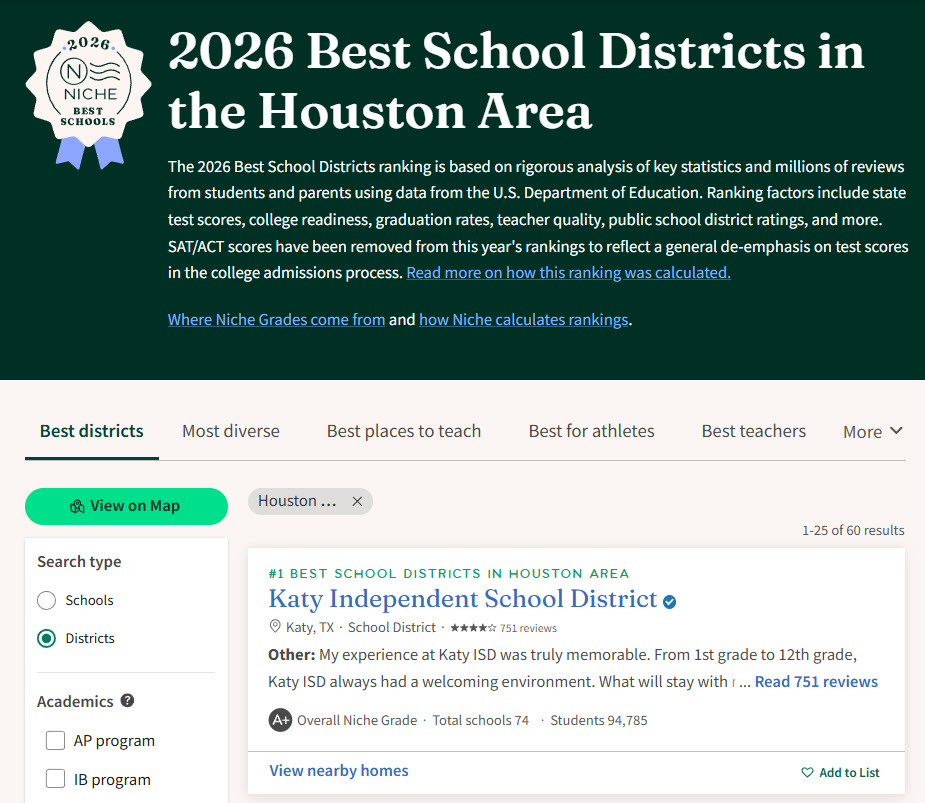925x803 pixels.
Task: Go to the Best for athletes tab
Action: (x=591, y=431)
